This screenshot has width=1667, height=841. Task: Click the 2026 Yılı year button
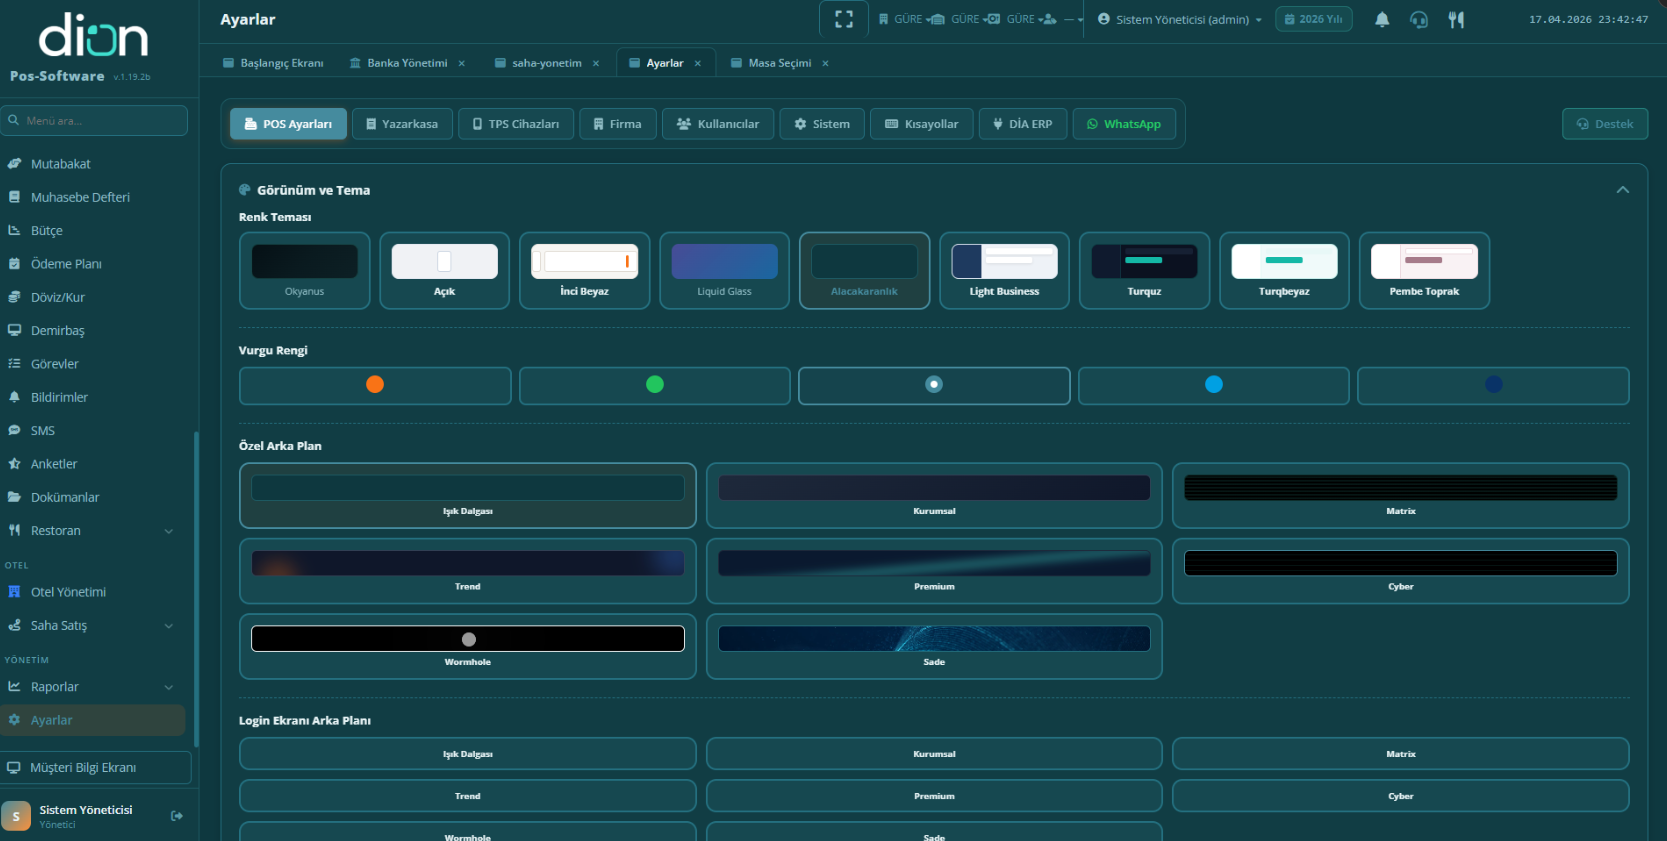tap(1314, 19)
